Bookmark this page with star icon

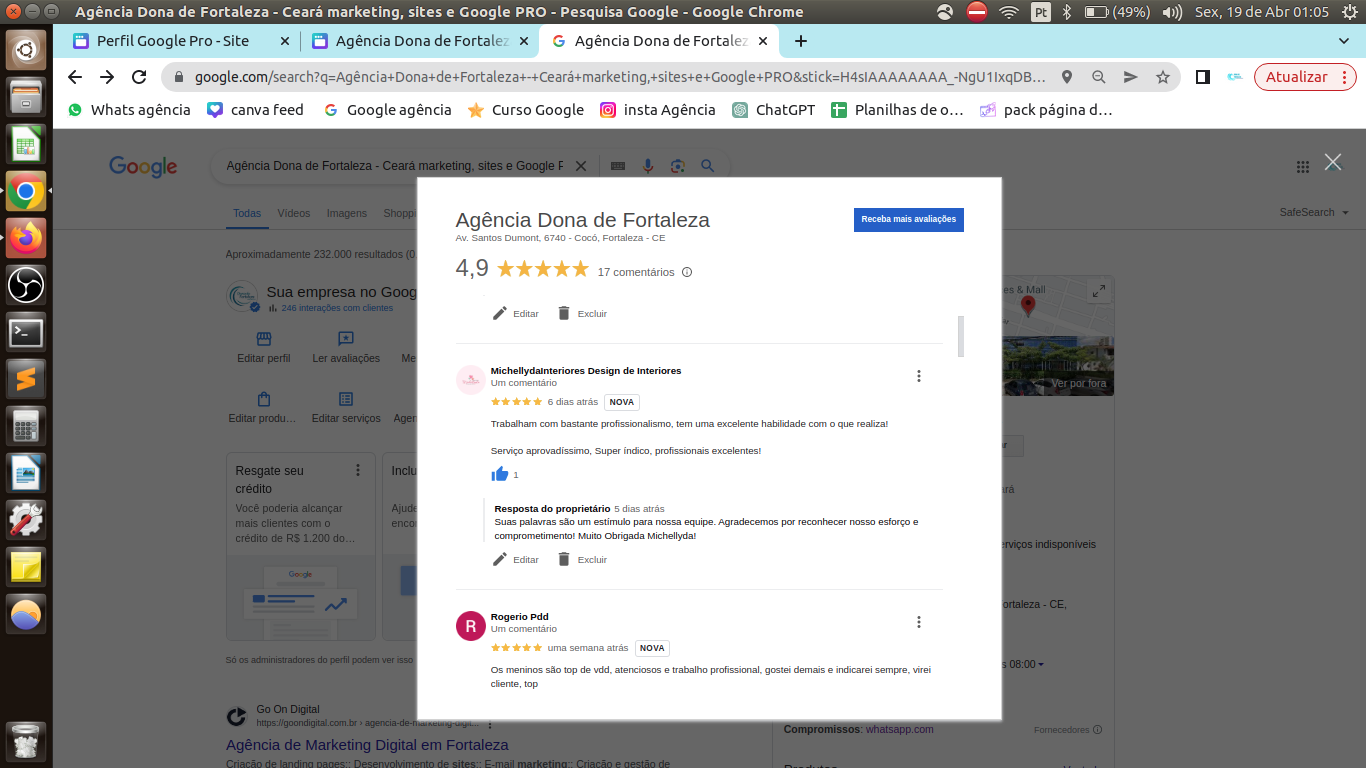(x=1163, y=77)
